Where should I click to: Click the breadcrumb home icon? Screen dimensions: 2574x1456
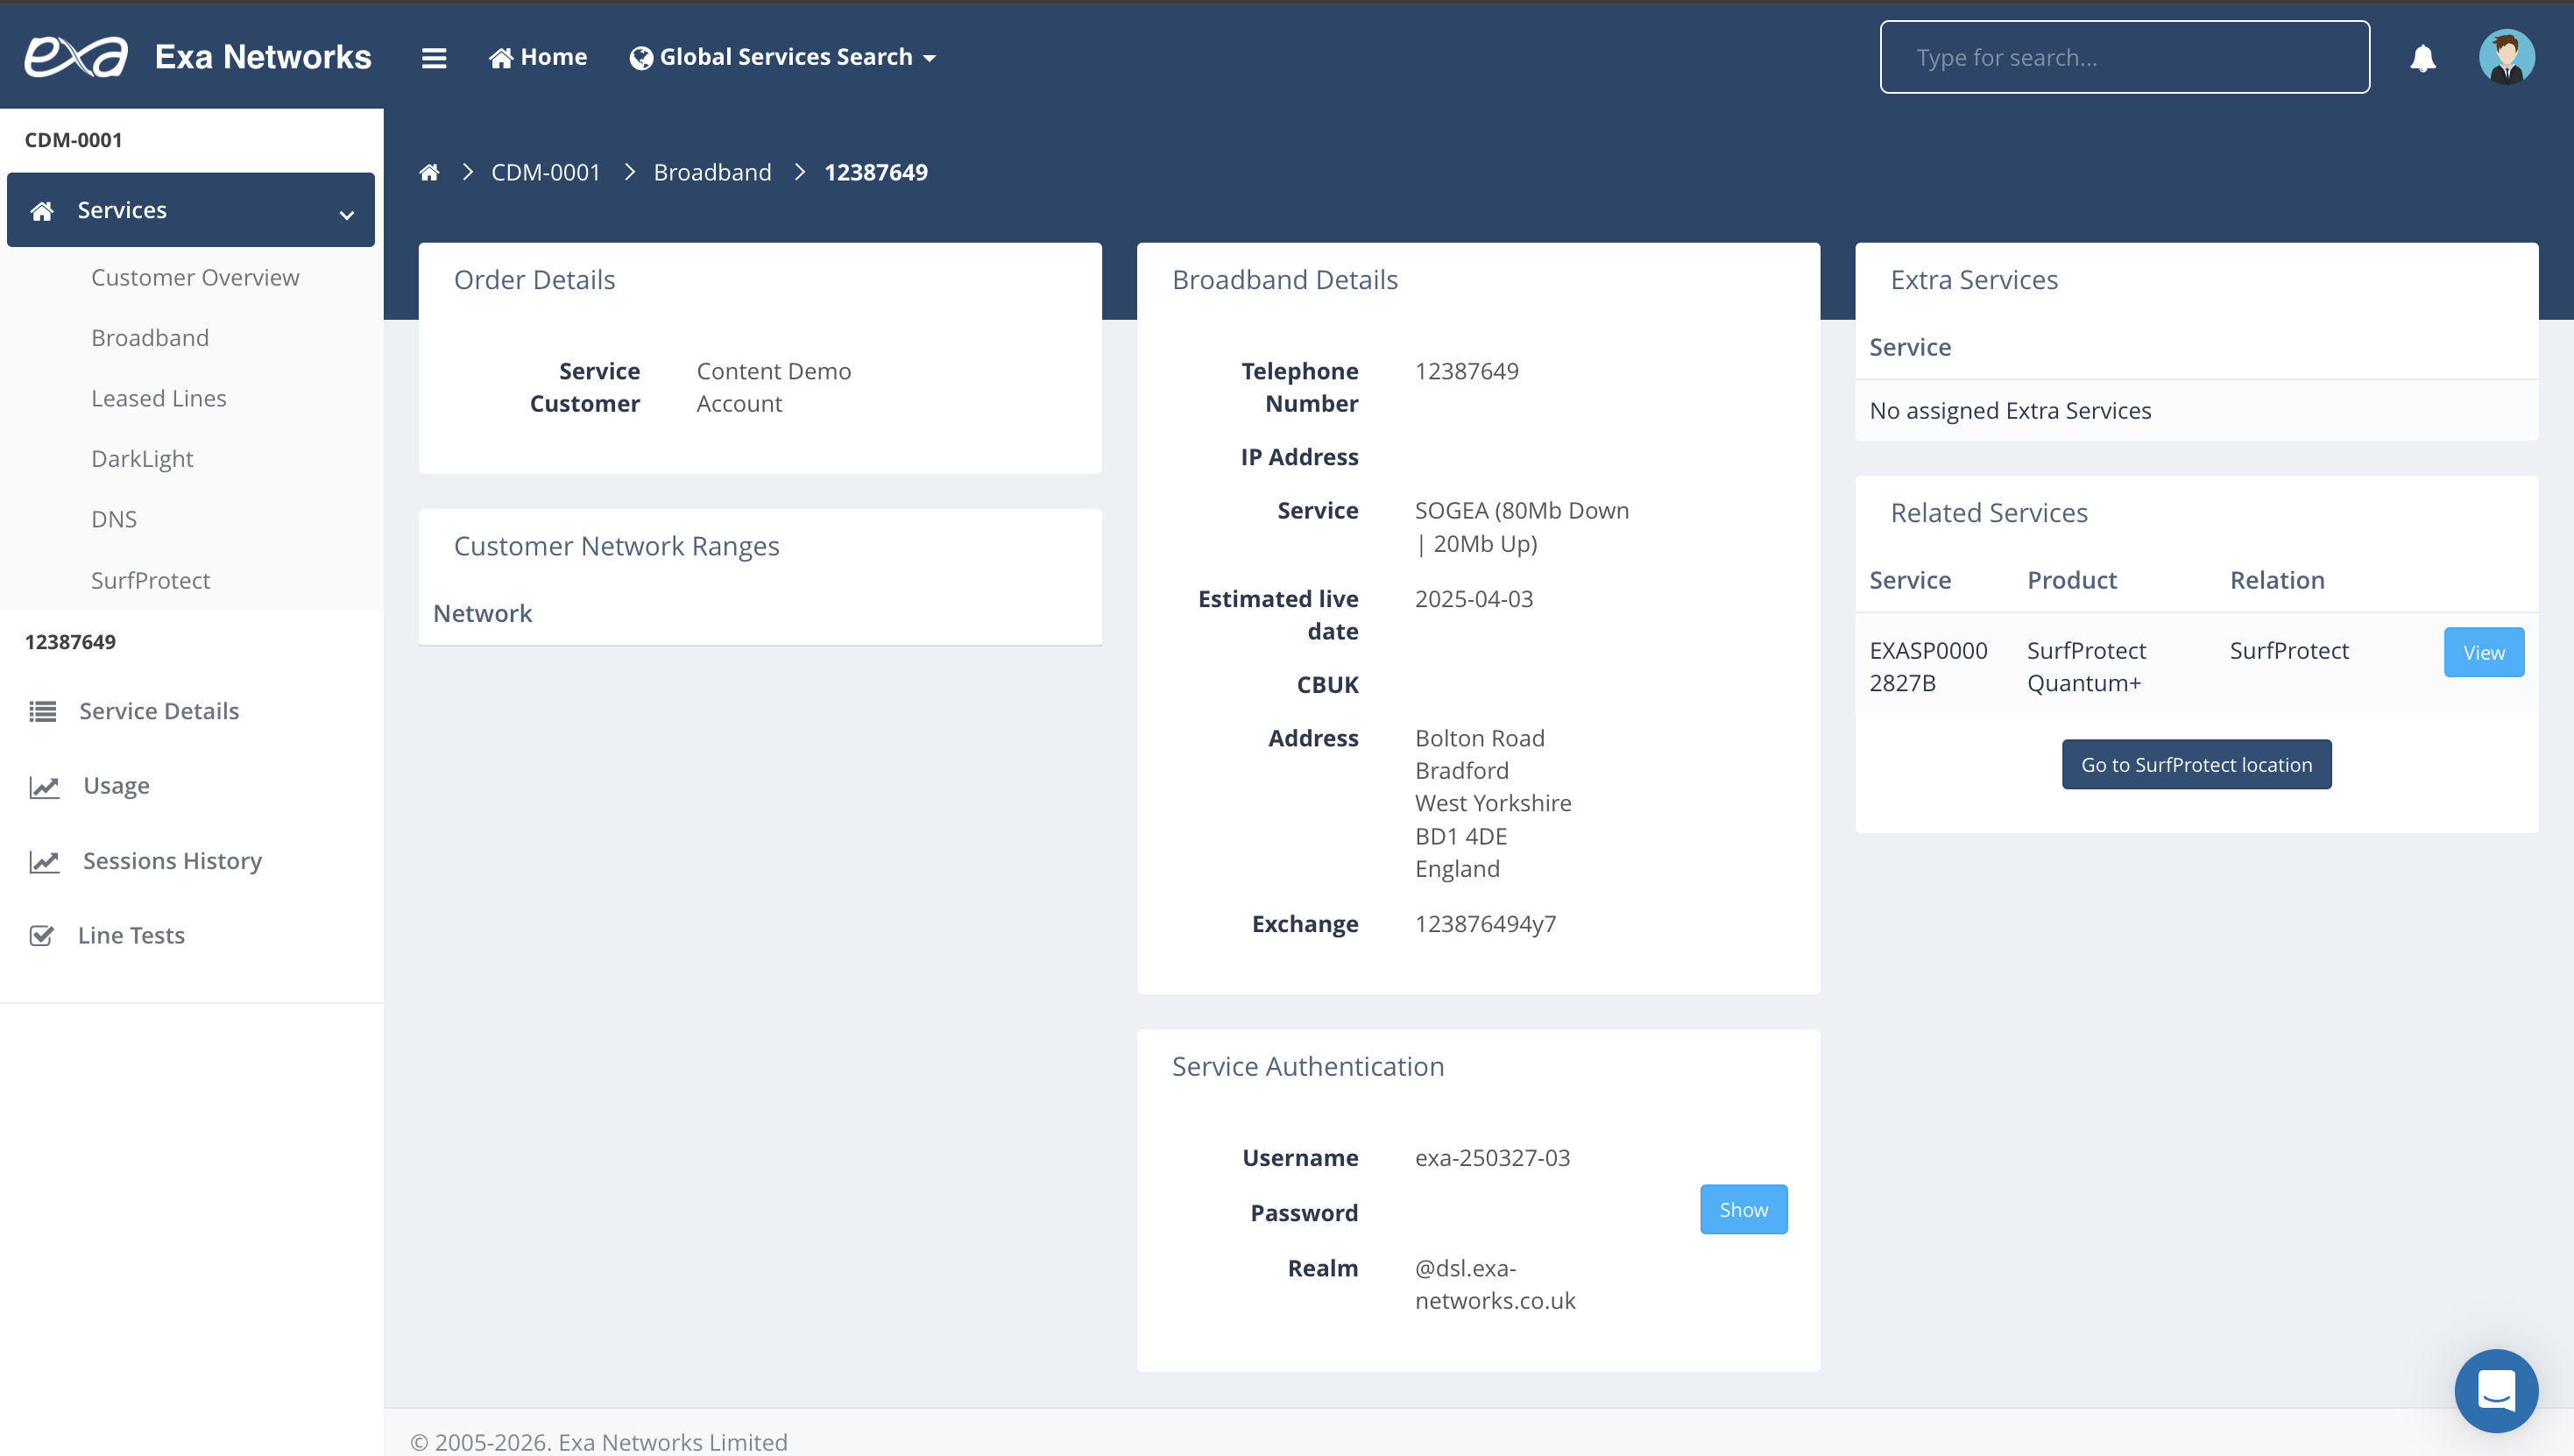[429, 172]
